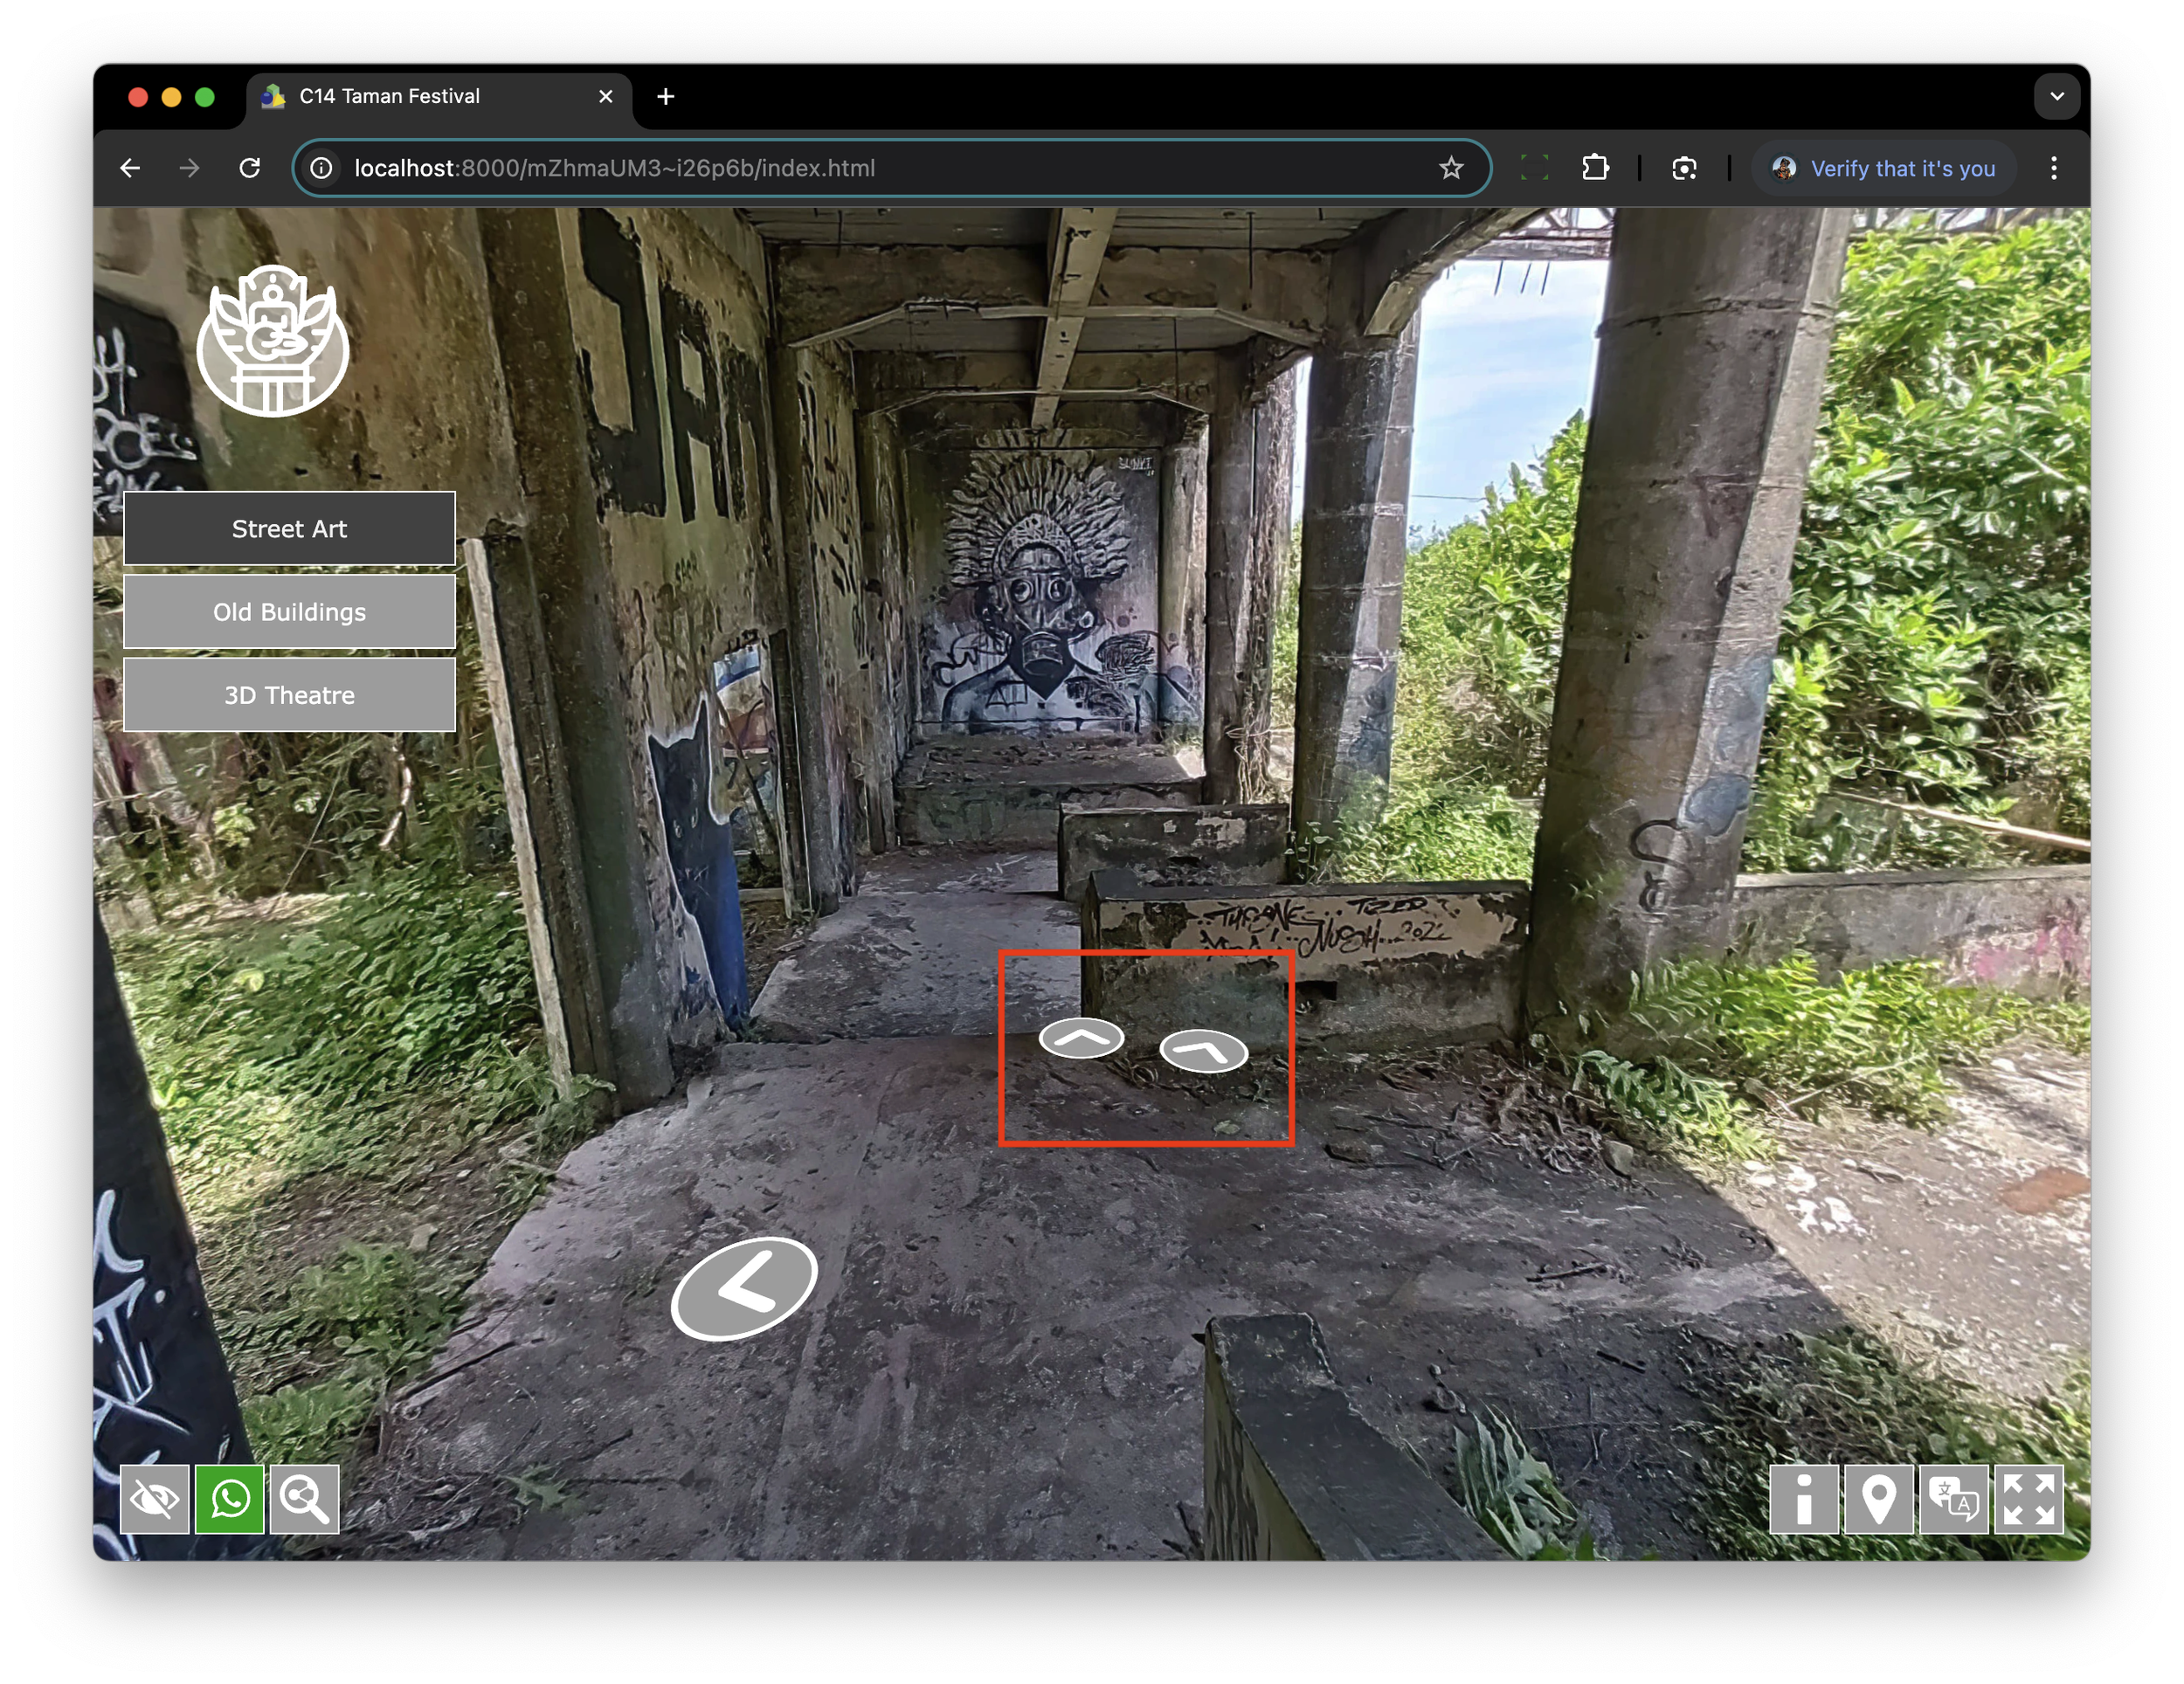Bookmark this page with the star icon

(x=1450, y=168)
